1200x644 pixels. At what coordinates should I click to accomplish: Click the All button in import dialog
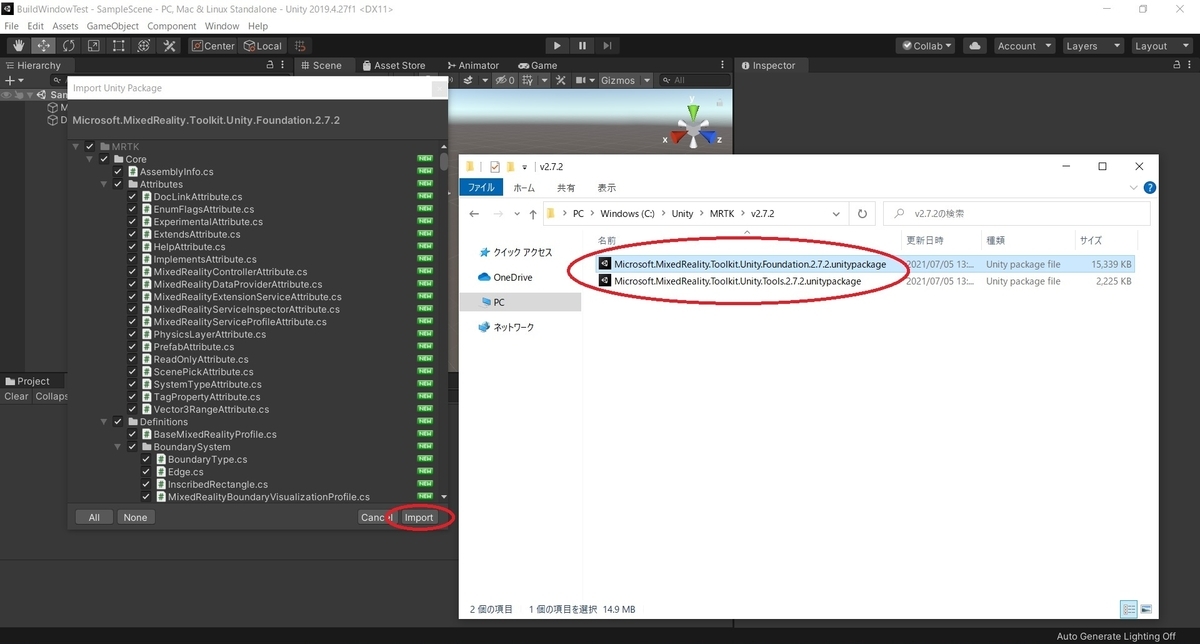click(x=94, y=517)
